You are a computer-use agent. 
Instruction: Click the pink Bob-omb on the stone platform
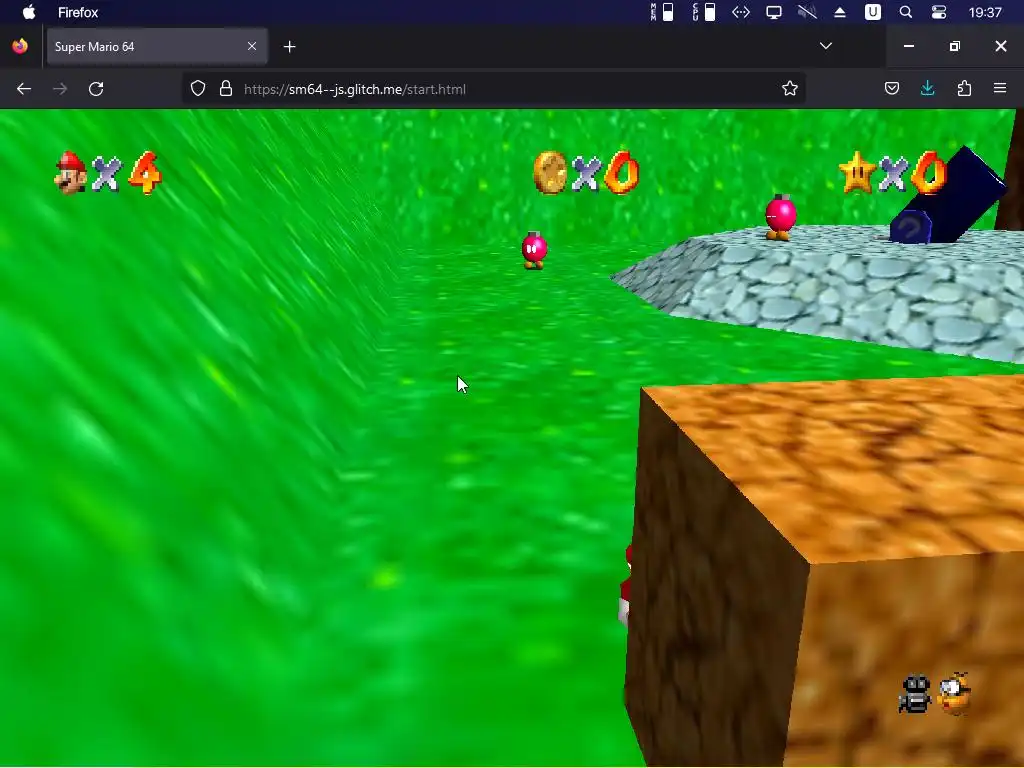[780, 217]
